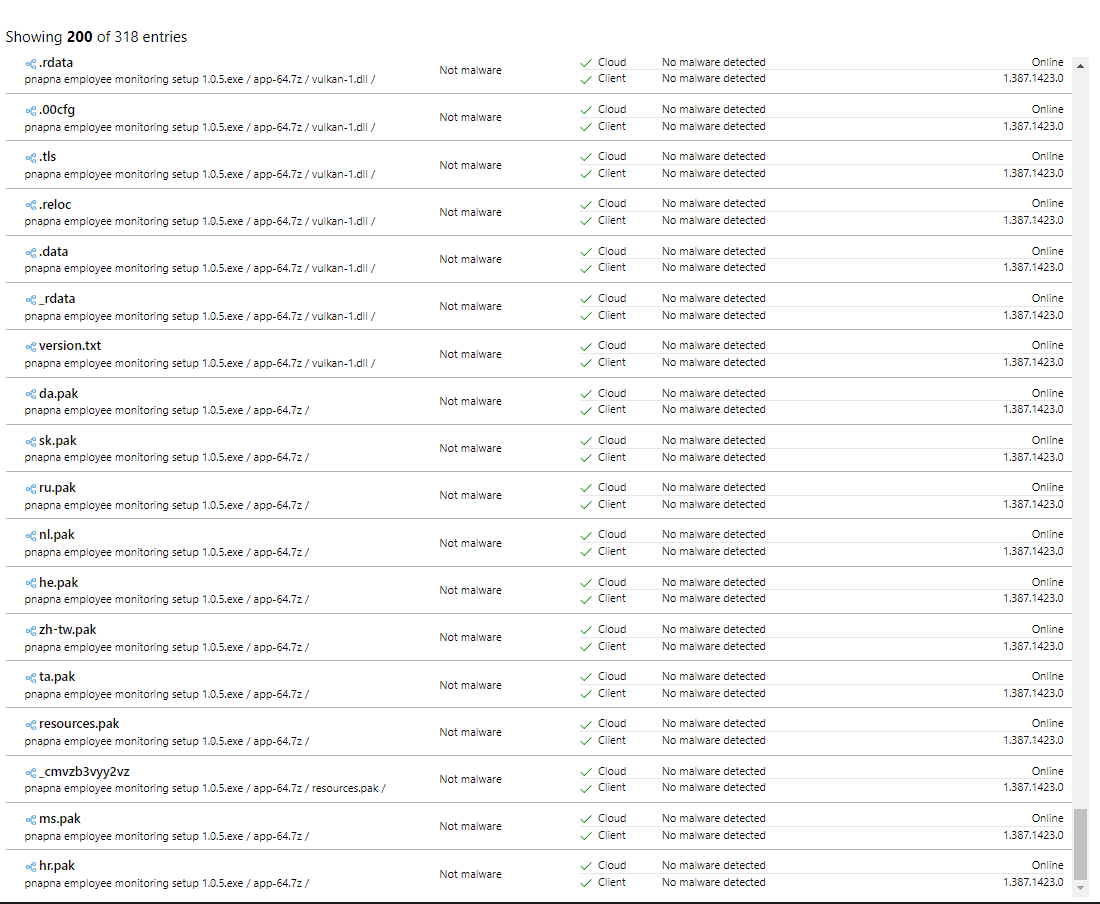Click 'Online' status in .tls row
1100x904 pixels.
coord(1047,156)
